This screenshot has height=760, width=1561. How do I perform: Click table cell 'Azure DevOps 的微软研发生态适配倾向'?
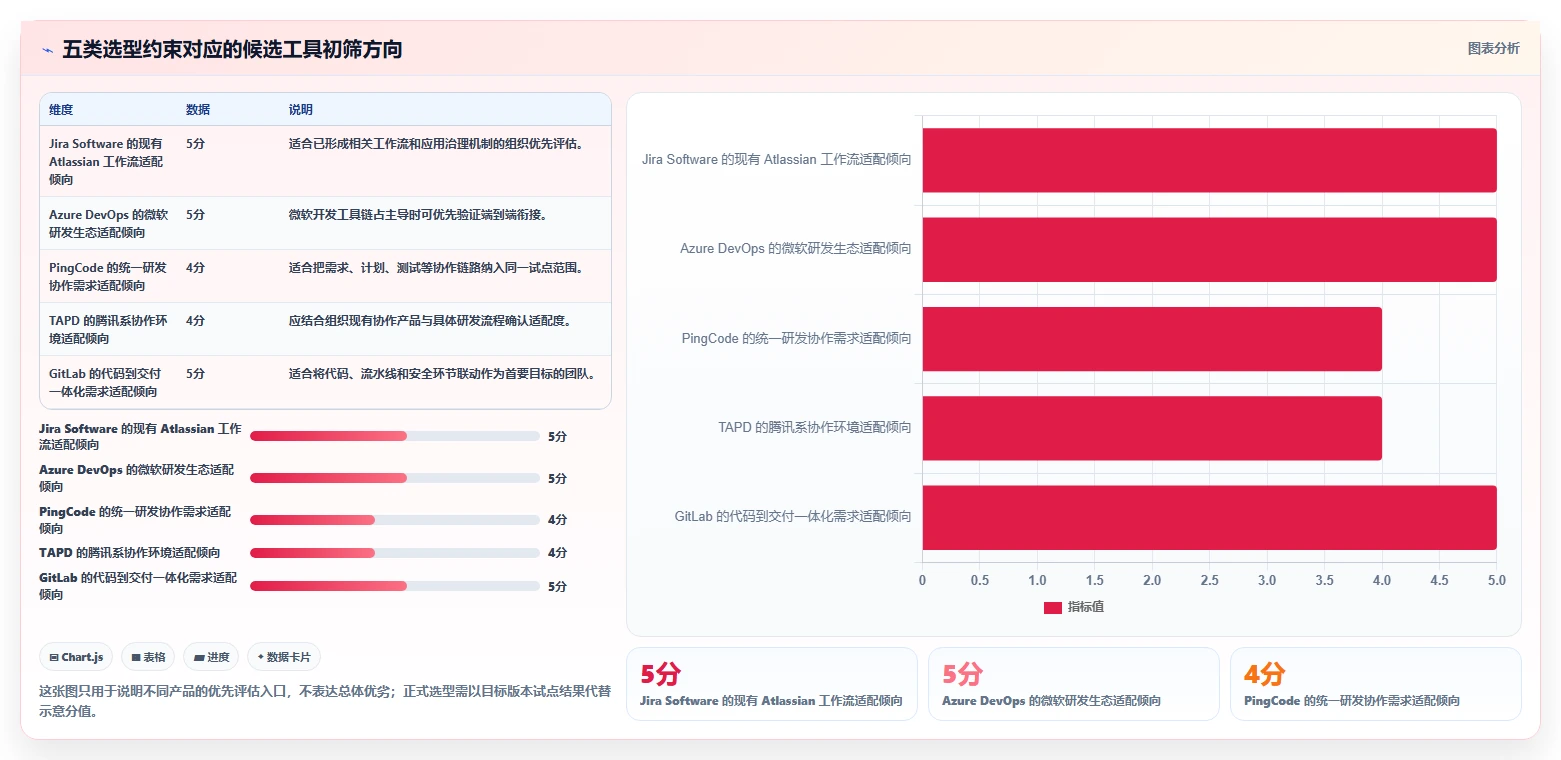(x=109, y=224)
